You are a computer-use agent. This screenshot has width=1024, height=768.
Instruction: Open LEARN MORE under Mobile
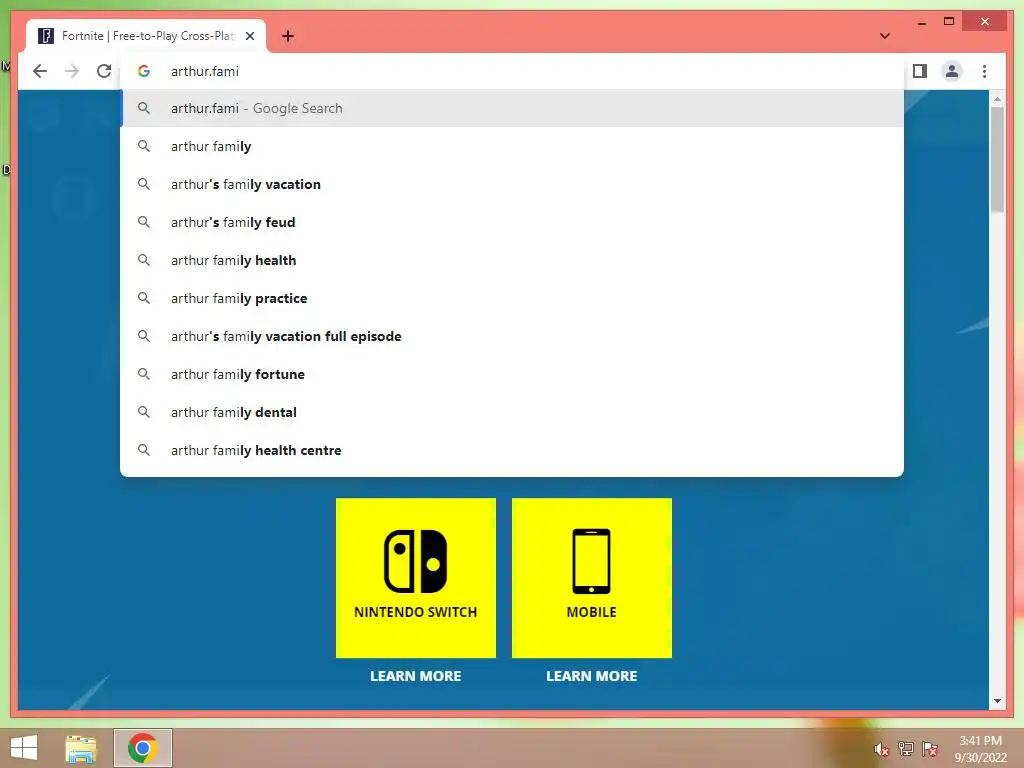click(x=591, y=676)
